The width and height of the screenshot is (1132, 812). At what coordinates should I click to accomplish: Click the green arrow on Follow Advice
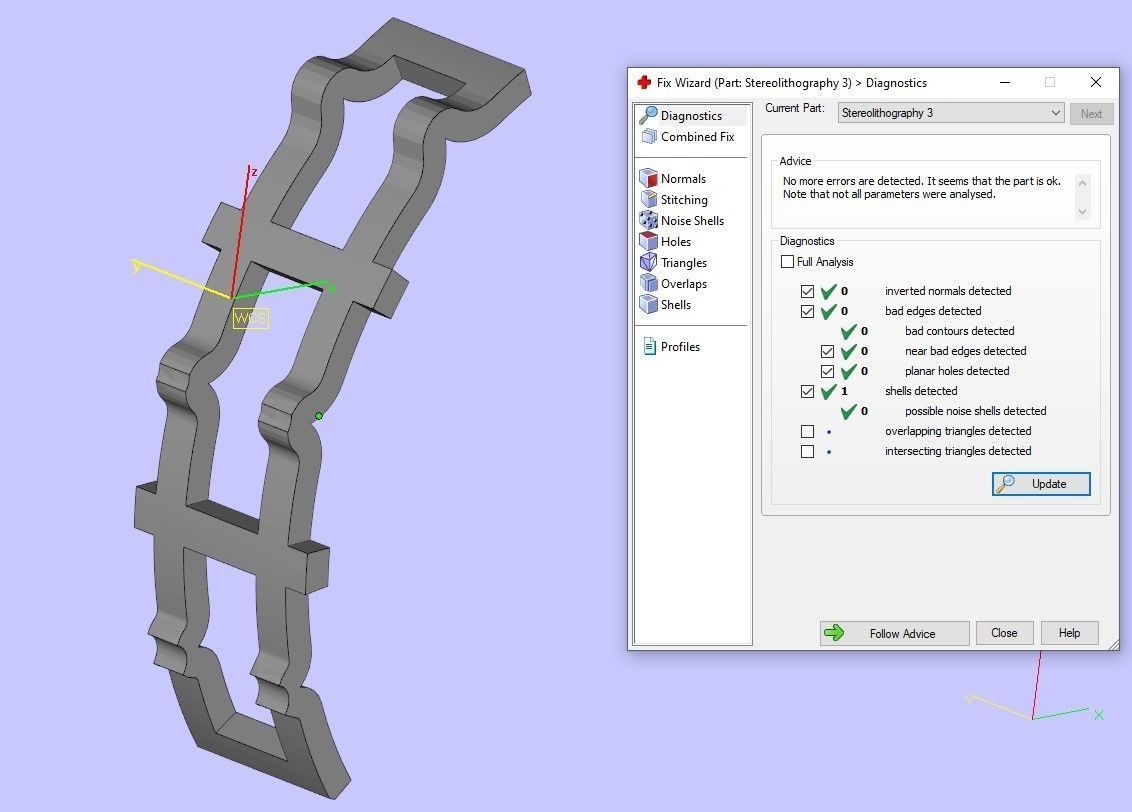pyautogui.click(x=834, y=633)
